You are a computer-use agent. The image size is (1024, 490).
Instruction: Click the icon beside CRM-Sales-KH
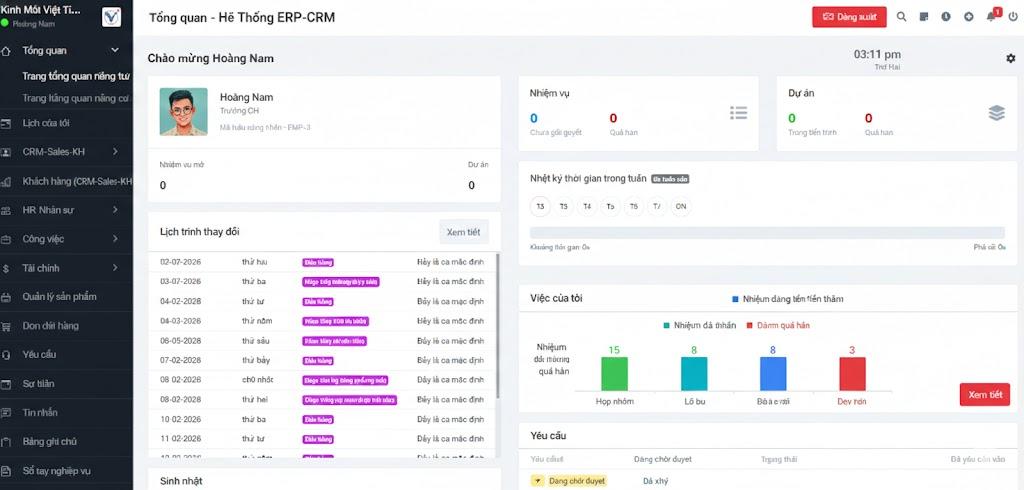pos(6,152)
